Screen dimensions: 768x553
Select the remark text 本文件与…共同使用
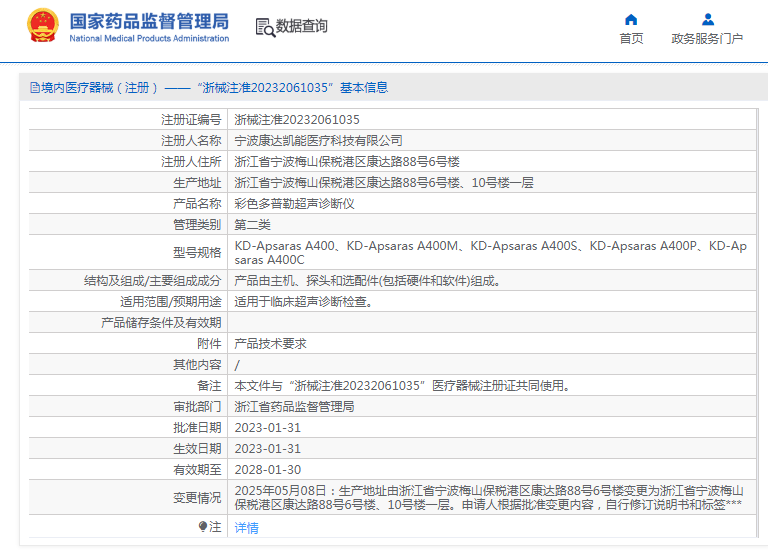[x=403, y=386]
